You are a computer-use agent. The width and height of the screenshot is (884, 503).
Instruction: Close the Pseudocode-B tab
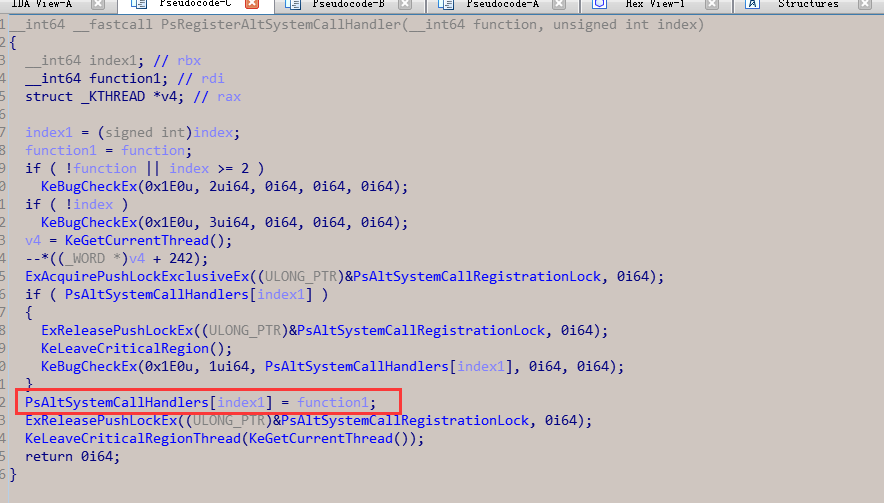click(404, 5)
